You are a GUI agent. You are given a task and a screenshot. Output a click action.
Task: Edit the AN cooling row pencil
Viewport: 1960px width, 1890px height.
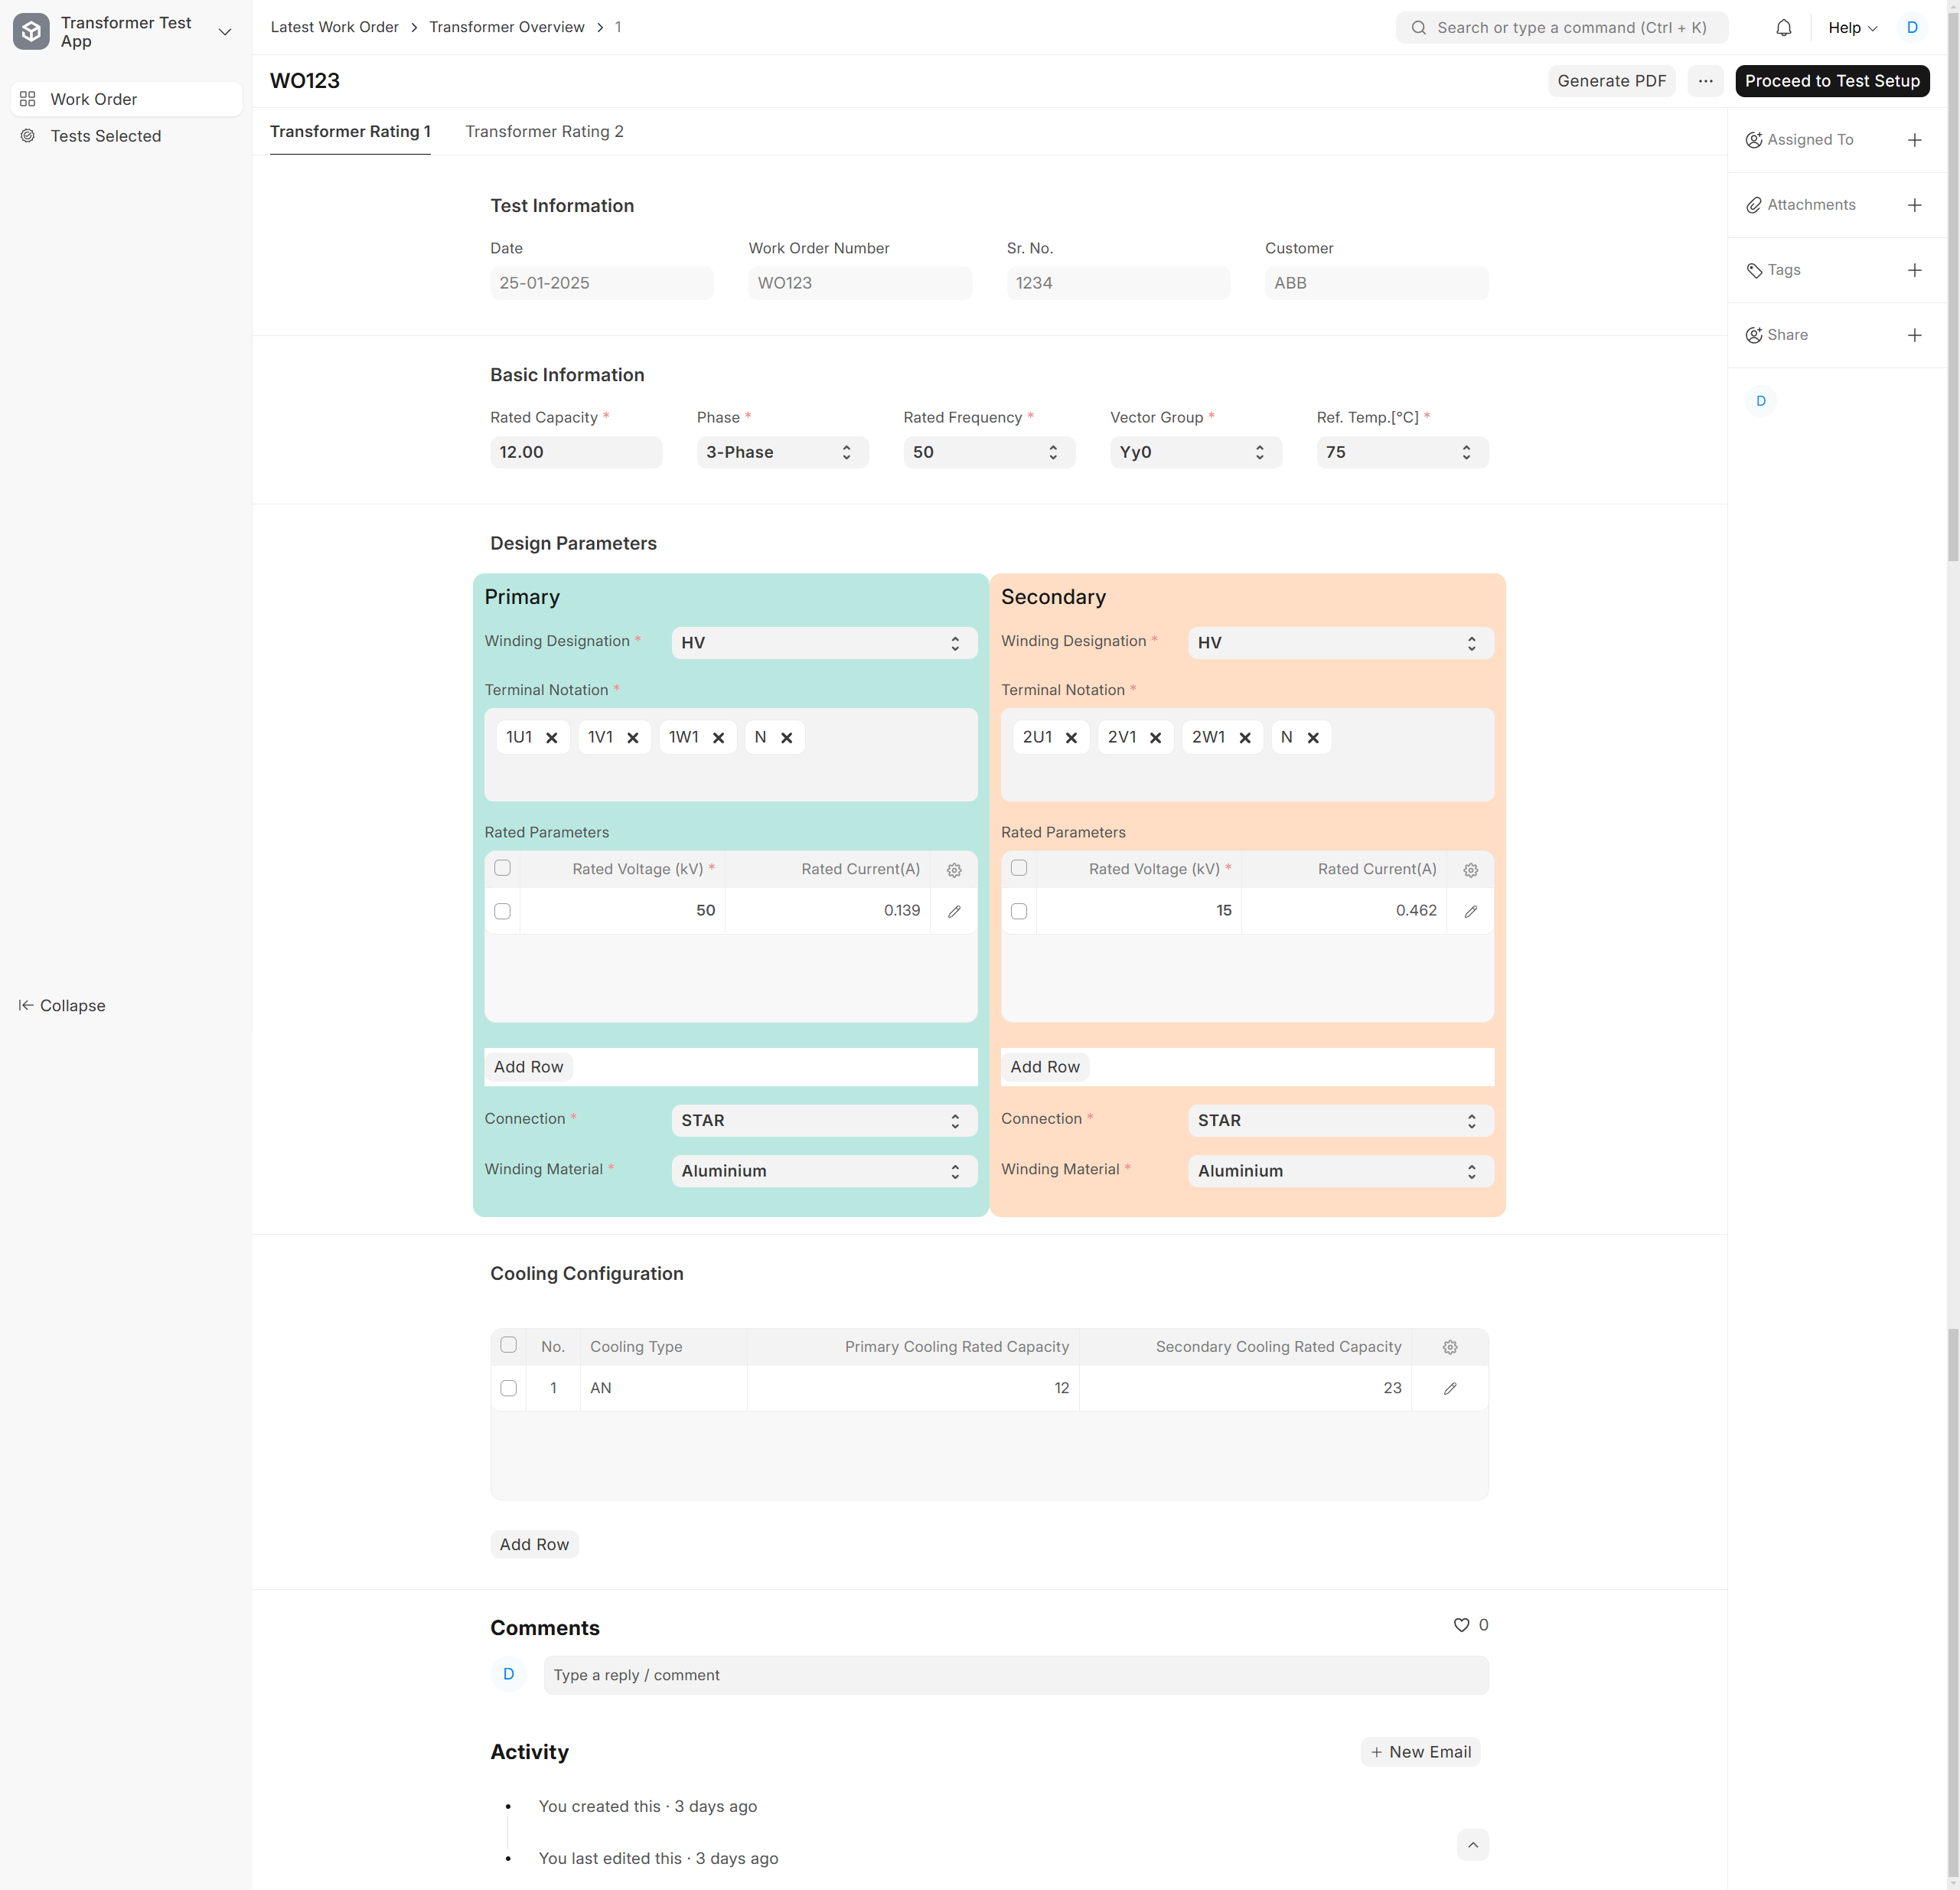(1450, 1388)
